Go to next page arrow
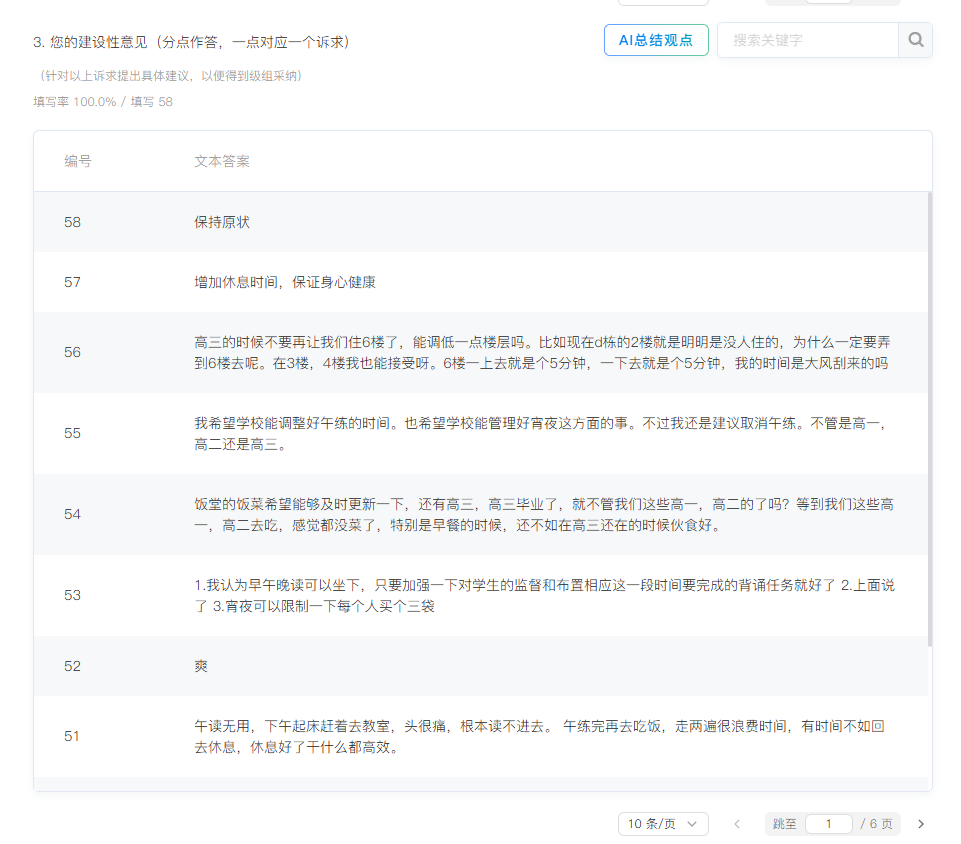 coord(921,824)
